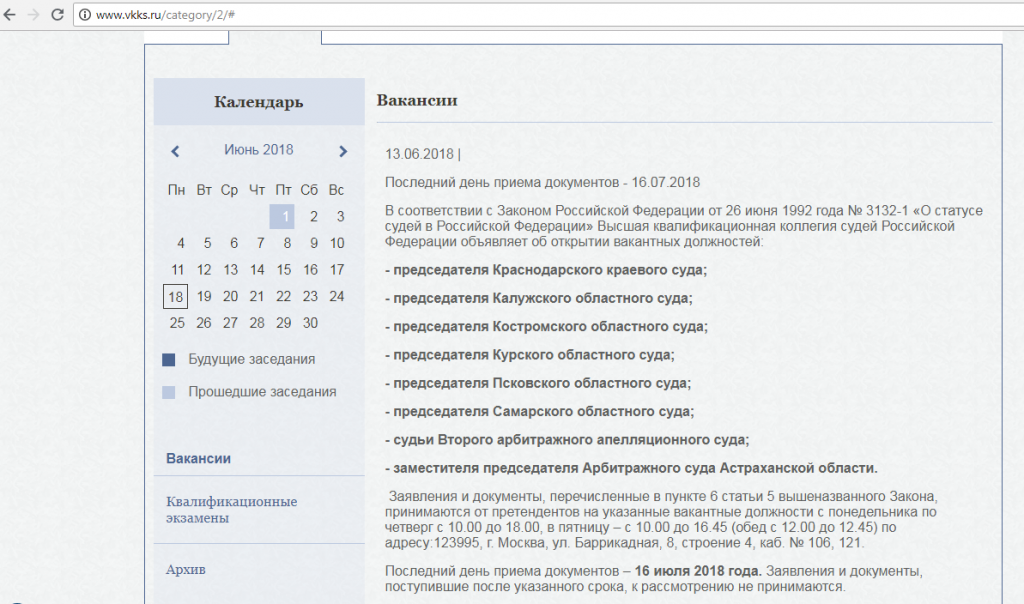Click the line председателя Курского областного суда
Screen dimensions: 1024x604
530,355
